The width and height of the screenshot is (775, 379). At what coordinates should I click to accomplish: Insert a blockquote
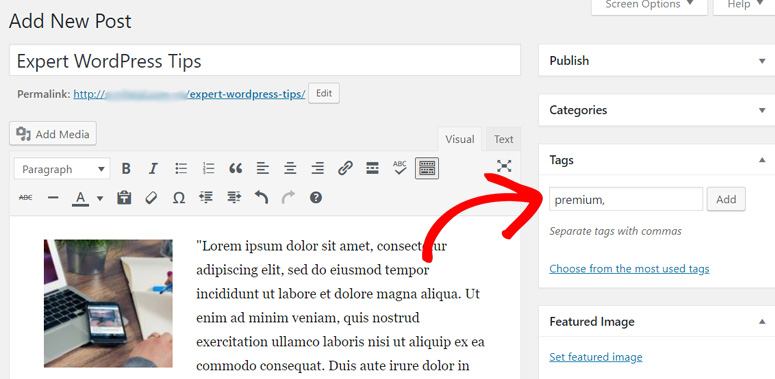tap(235, 169)
